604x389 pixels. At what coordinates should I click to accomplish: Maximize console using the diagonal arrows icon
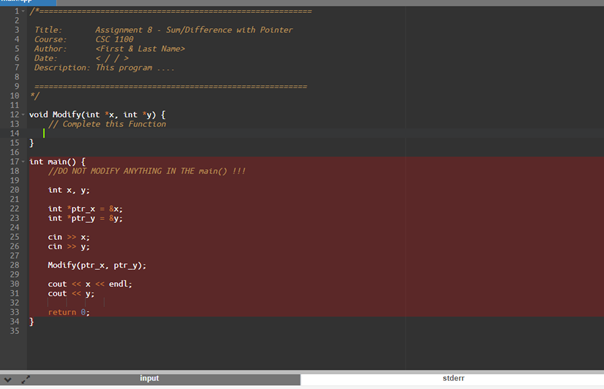(25, 380)
